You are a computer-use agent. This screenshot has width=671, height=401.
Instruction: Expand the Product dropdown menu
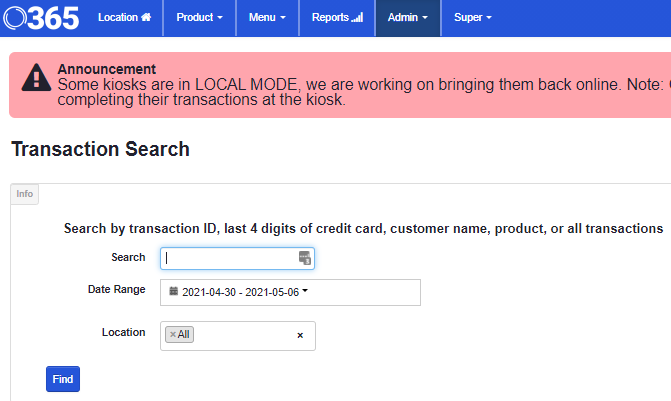[199, 18]
